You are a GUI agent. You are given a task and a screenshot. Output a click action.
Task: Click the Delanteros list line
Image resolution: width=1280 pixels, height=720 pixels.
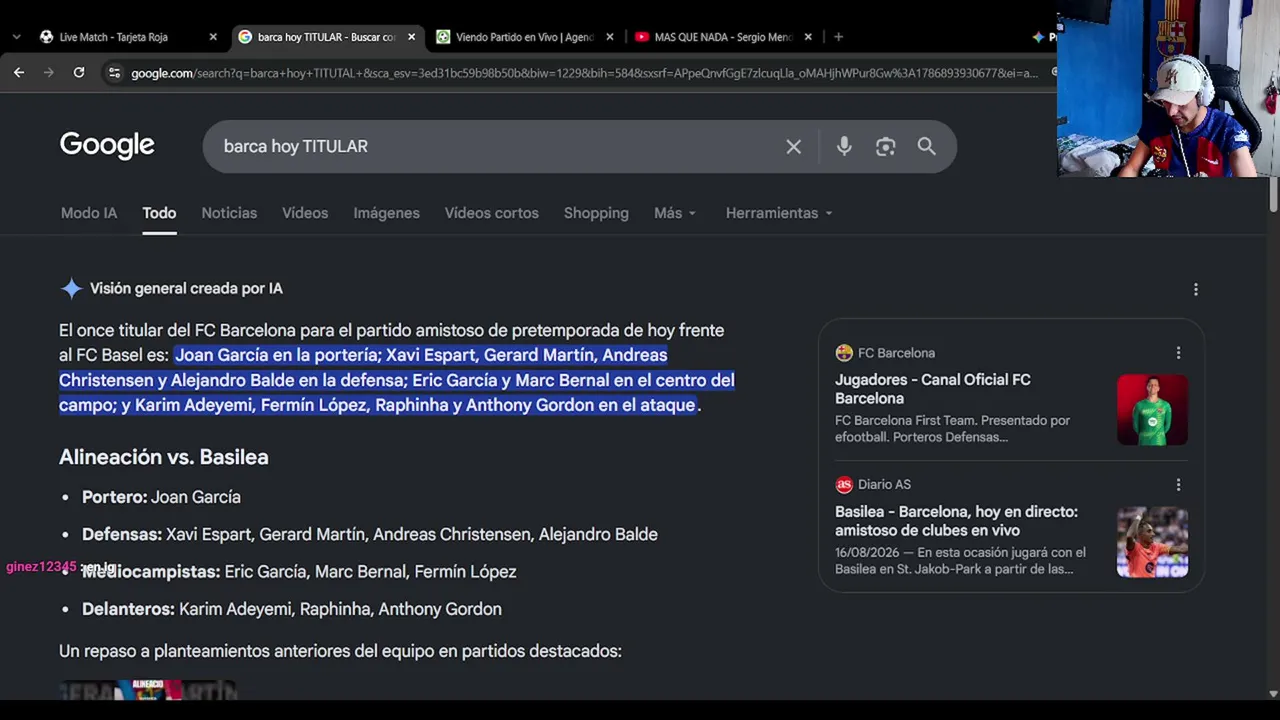(x=292, y=609)
